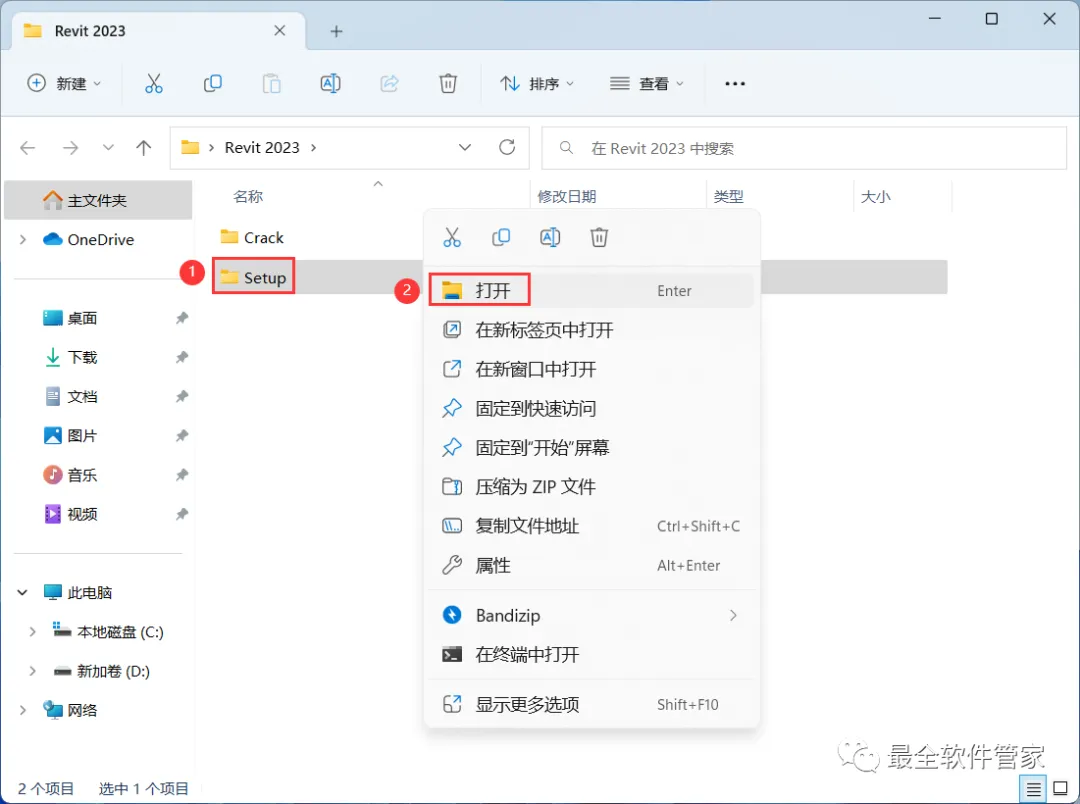Open 主文件夹 in the sidebar
The width and height of the screenshot is (1080, 804).
click(x=98, y=200)
